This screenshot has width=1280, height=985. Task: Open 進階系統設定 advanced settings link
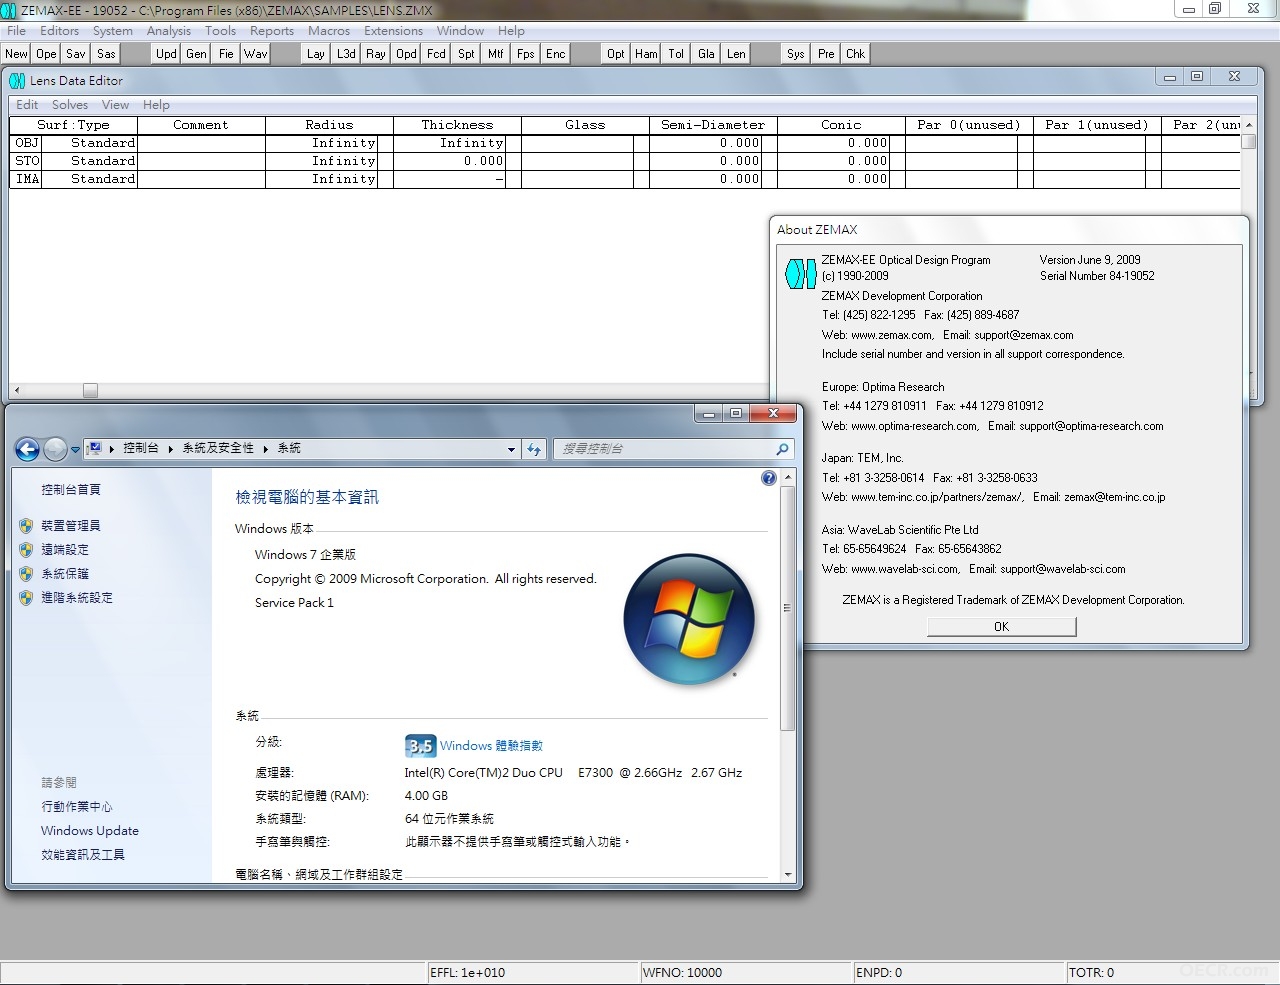(77, 598)
